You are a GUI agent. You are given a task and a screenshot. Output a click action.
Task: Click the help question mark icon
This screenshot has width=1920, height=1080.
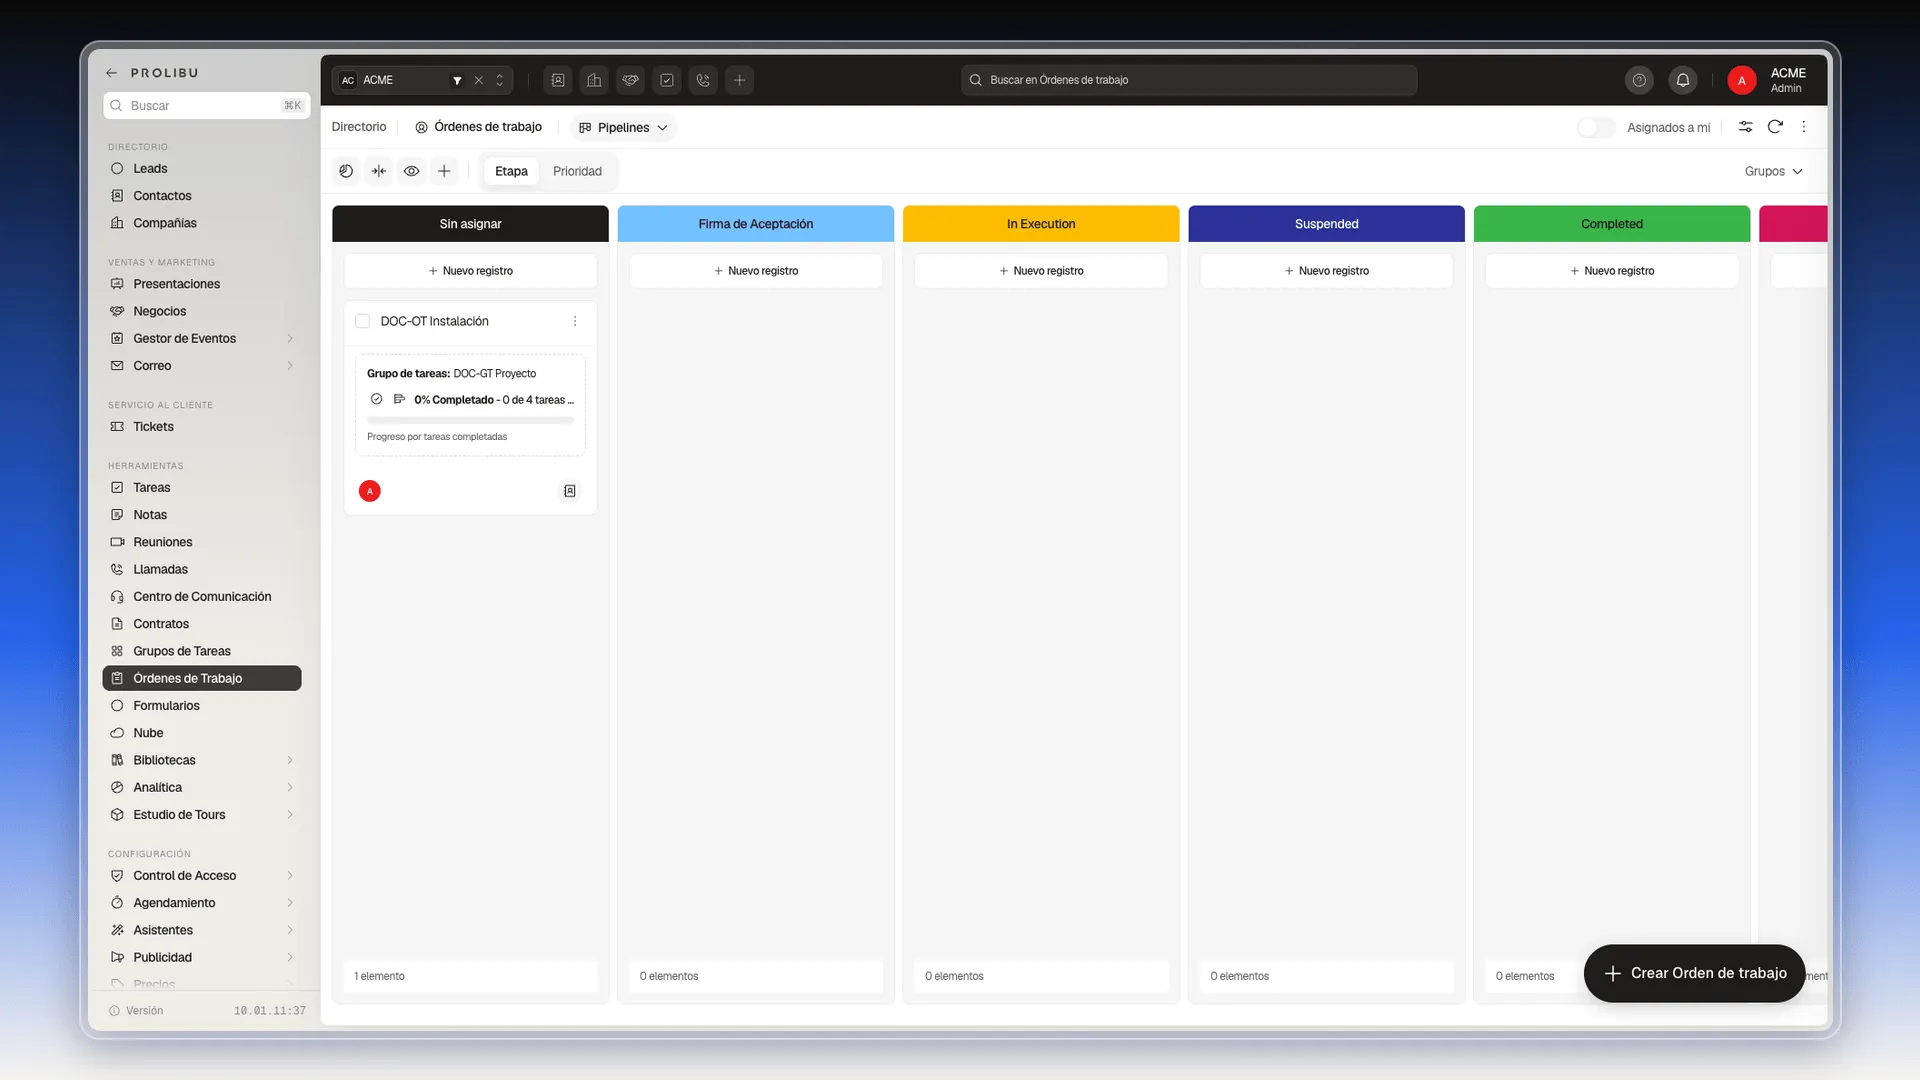(x=1639, y=80)
